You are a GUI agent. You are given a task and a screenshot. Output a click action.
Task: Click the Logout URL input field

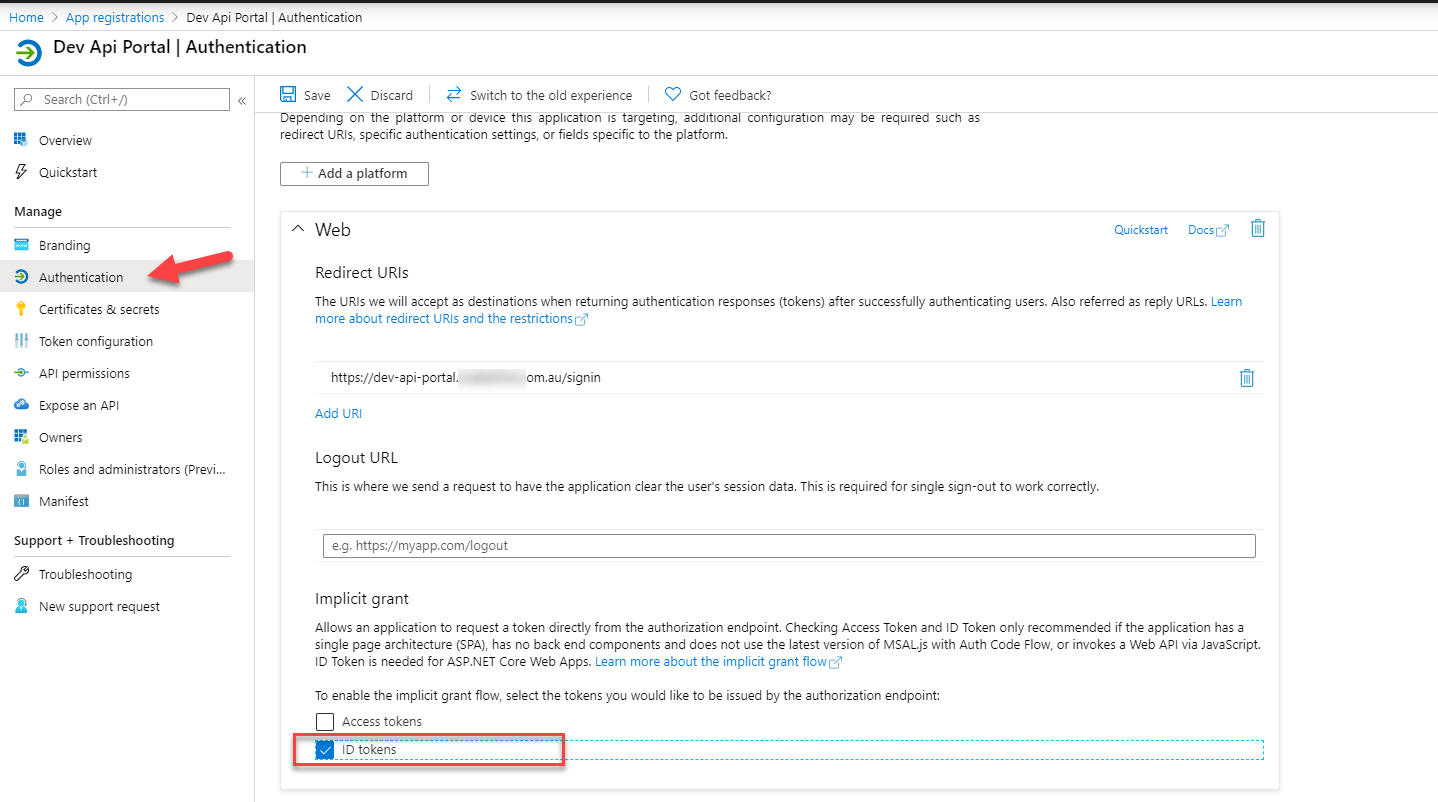788,546
